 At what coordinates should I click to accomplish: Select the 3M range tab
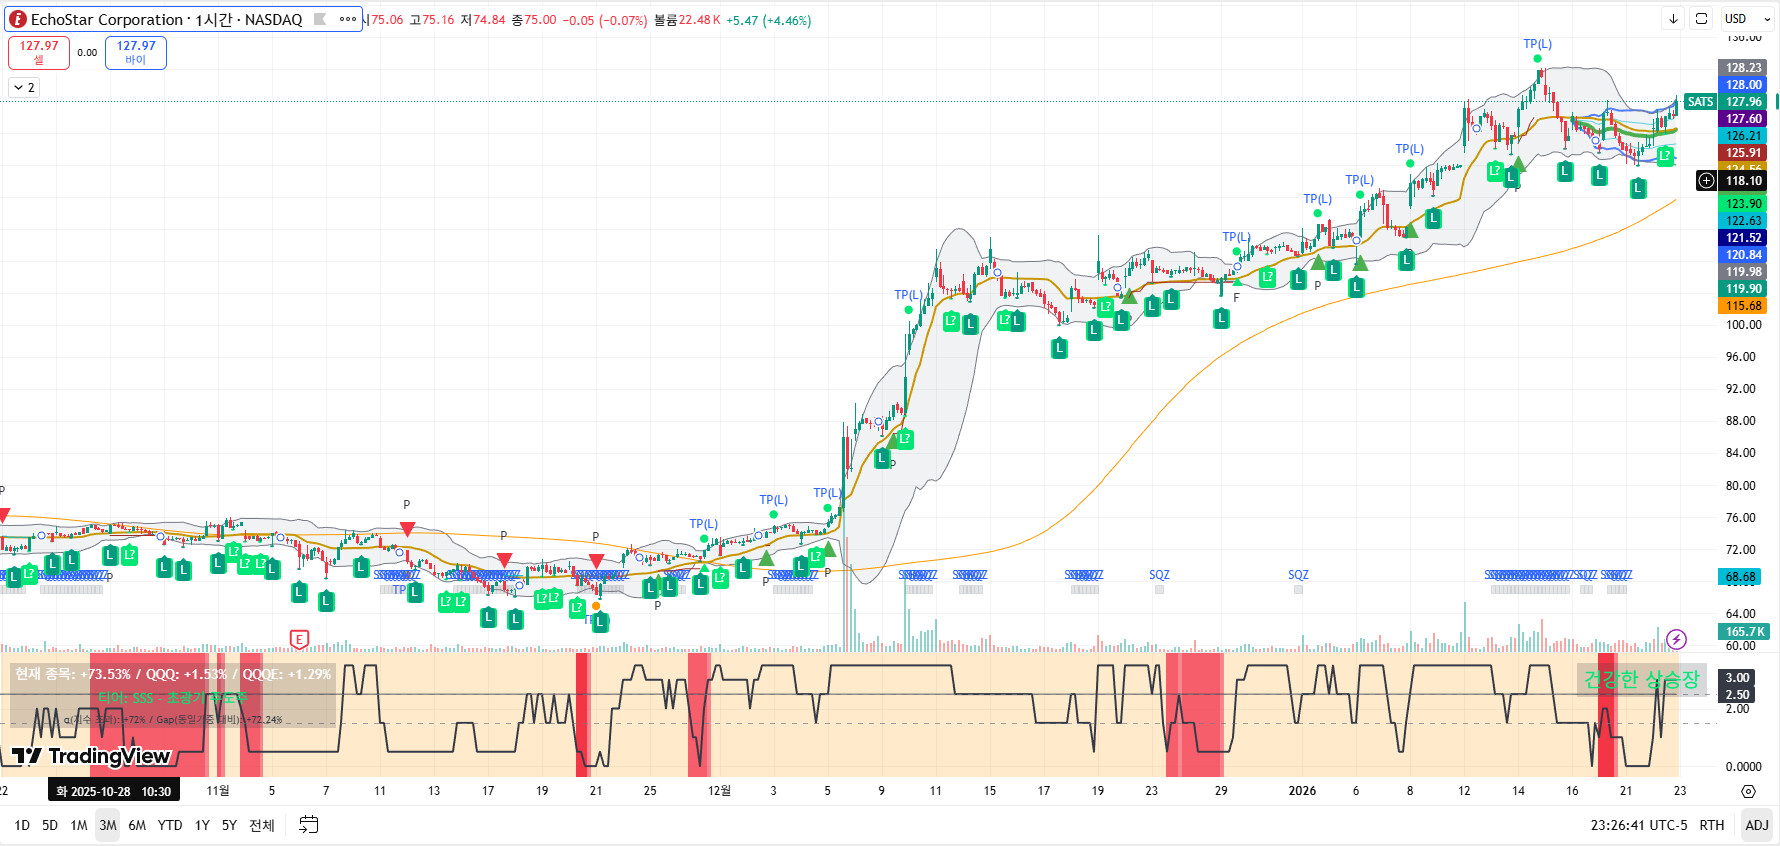click(108, 825)
